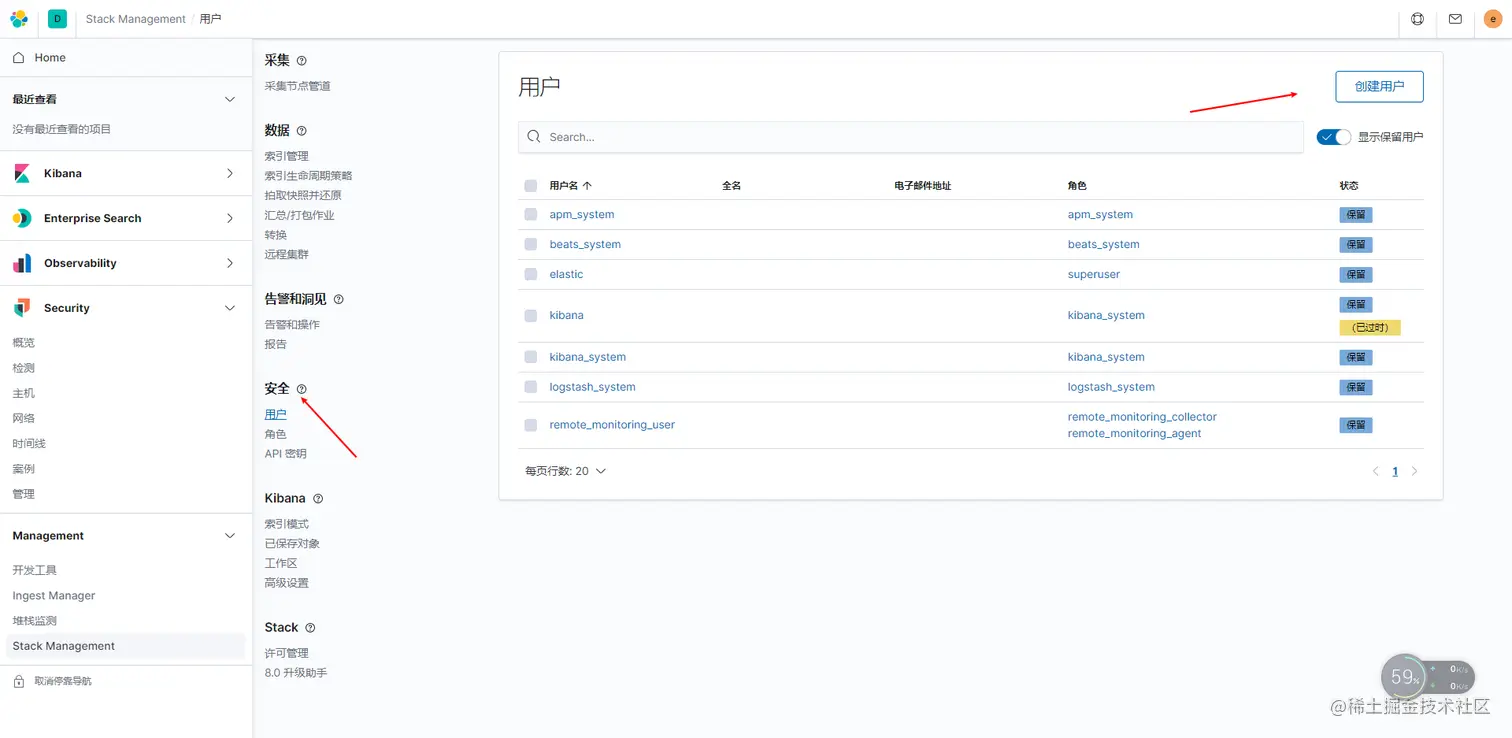The image size is (1512, 738).
Task: Click the help icon next to 数据
Action: (x=302, y=131)
